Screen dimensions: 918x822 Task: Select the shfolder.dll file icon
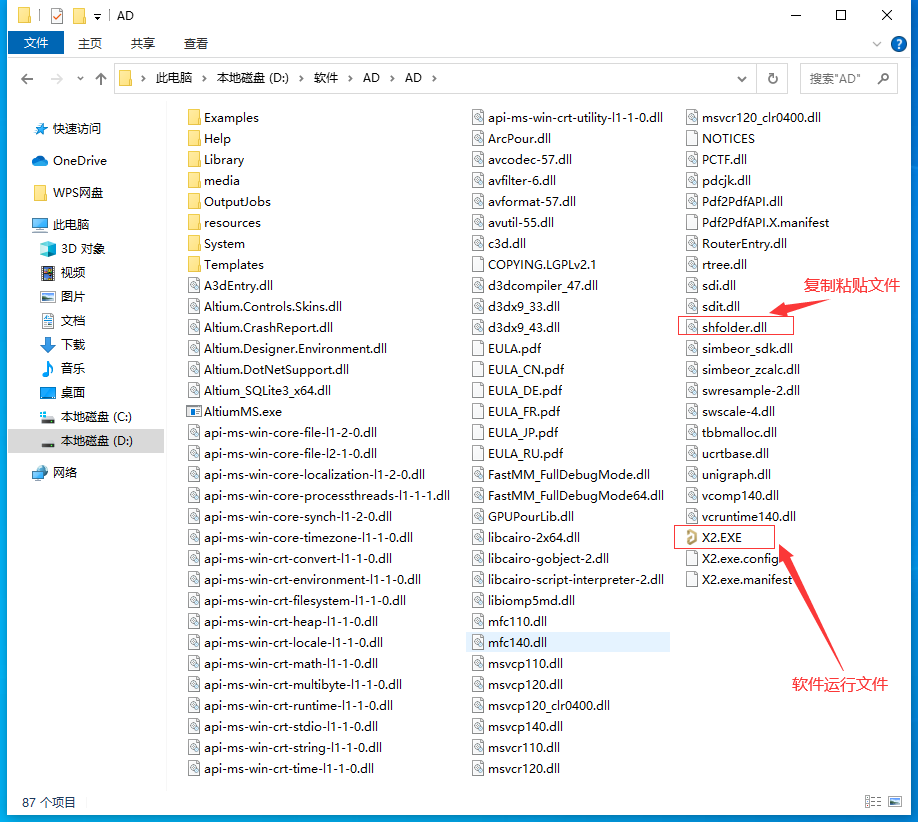click(x=692, y=327)
